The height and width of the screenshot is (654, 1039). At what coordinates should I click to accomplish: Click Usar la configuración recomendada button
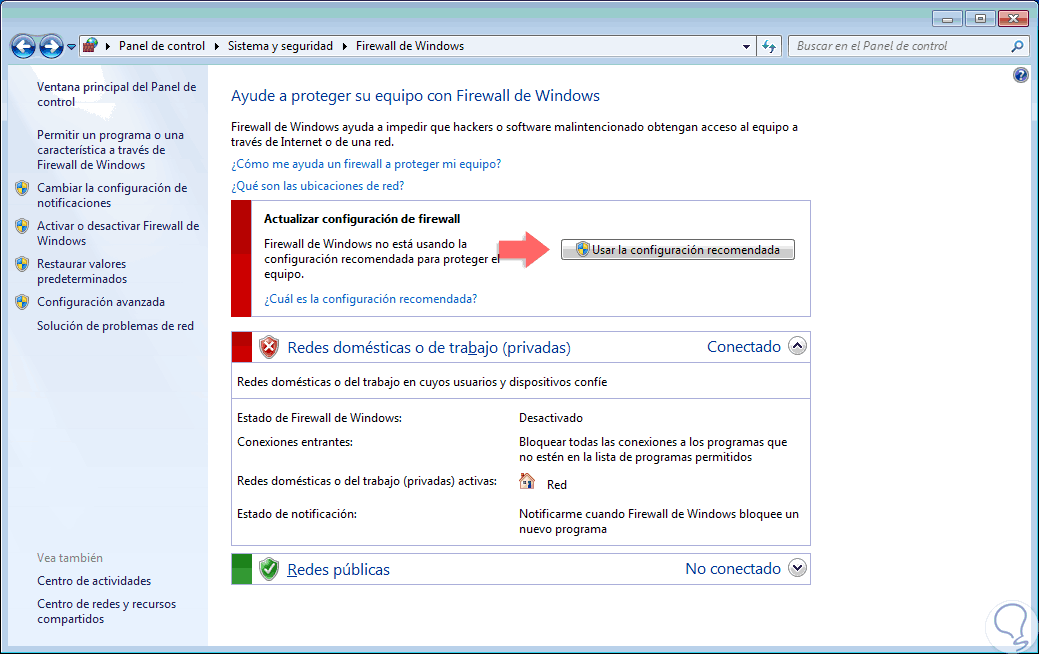[x=677, y=250]
